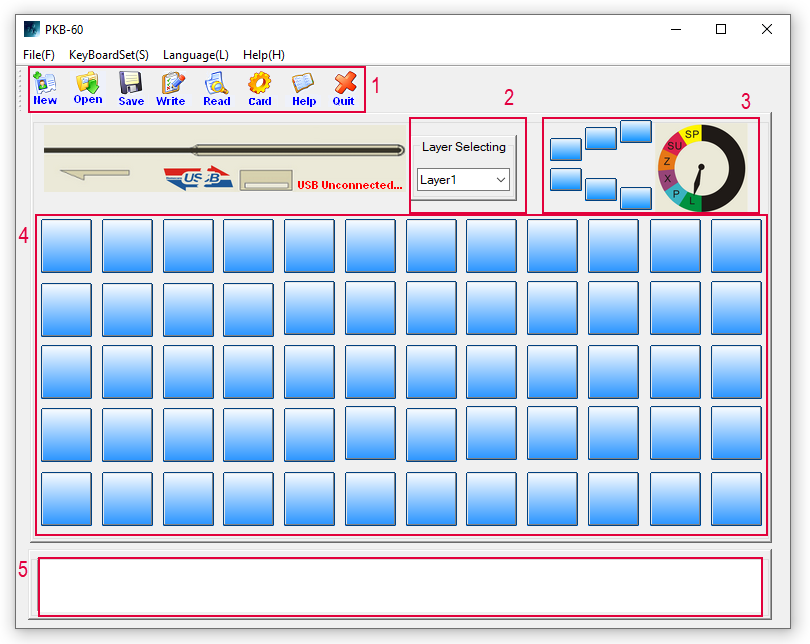The image size is (810, 644).
Task: Click the top-right blue key in grid
Action: [736, 246]
